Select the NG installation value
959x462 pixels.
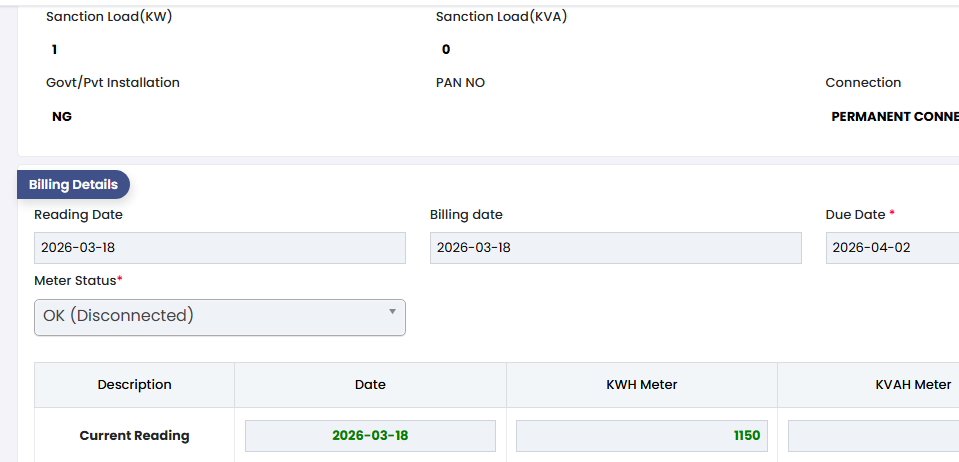coord(62,117)
